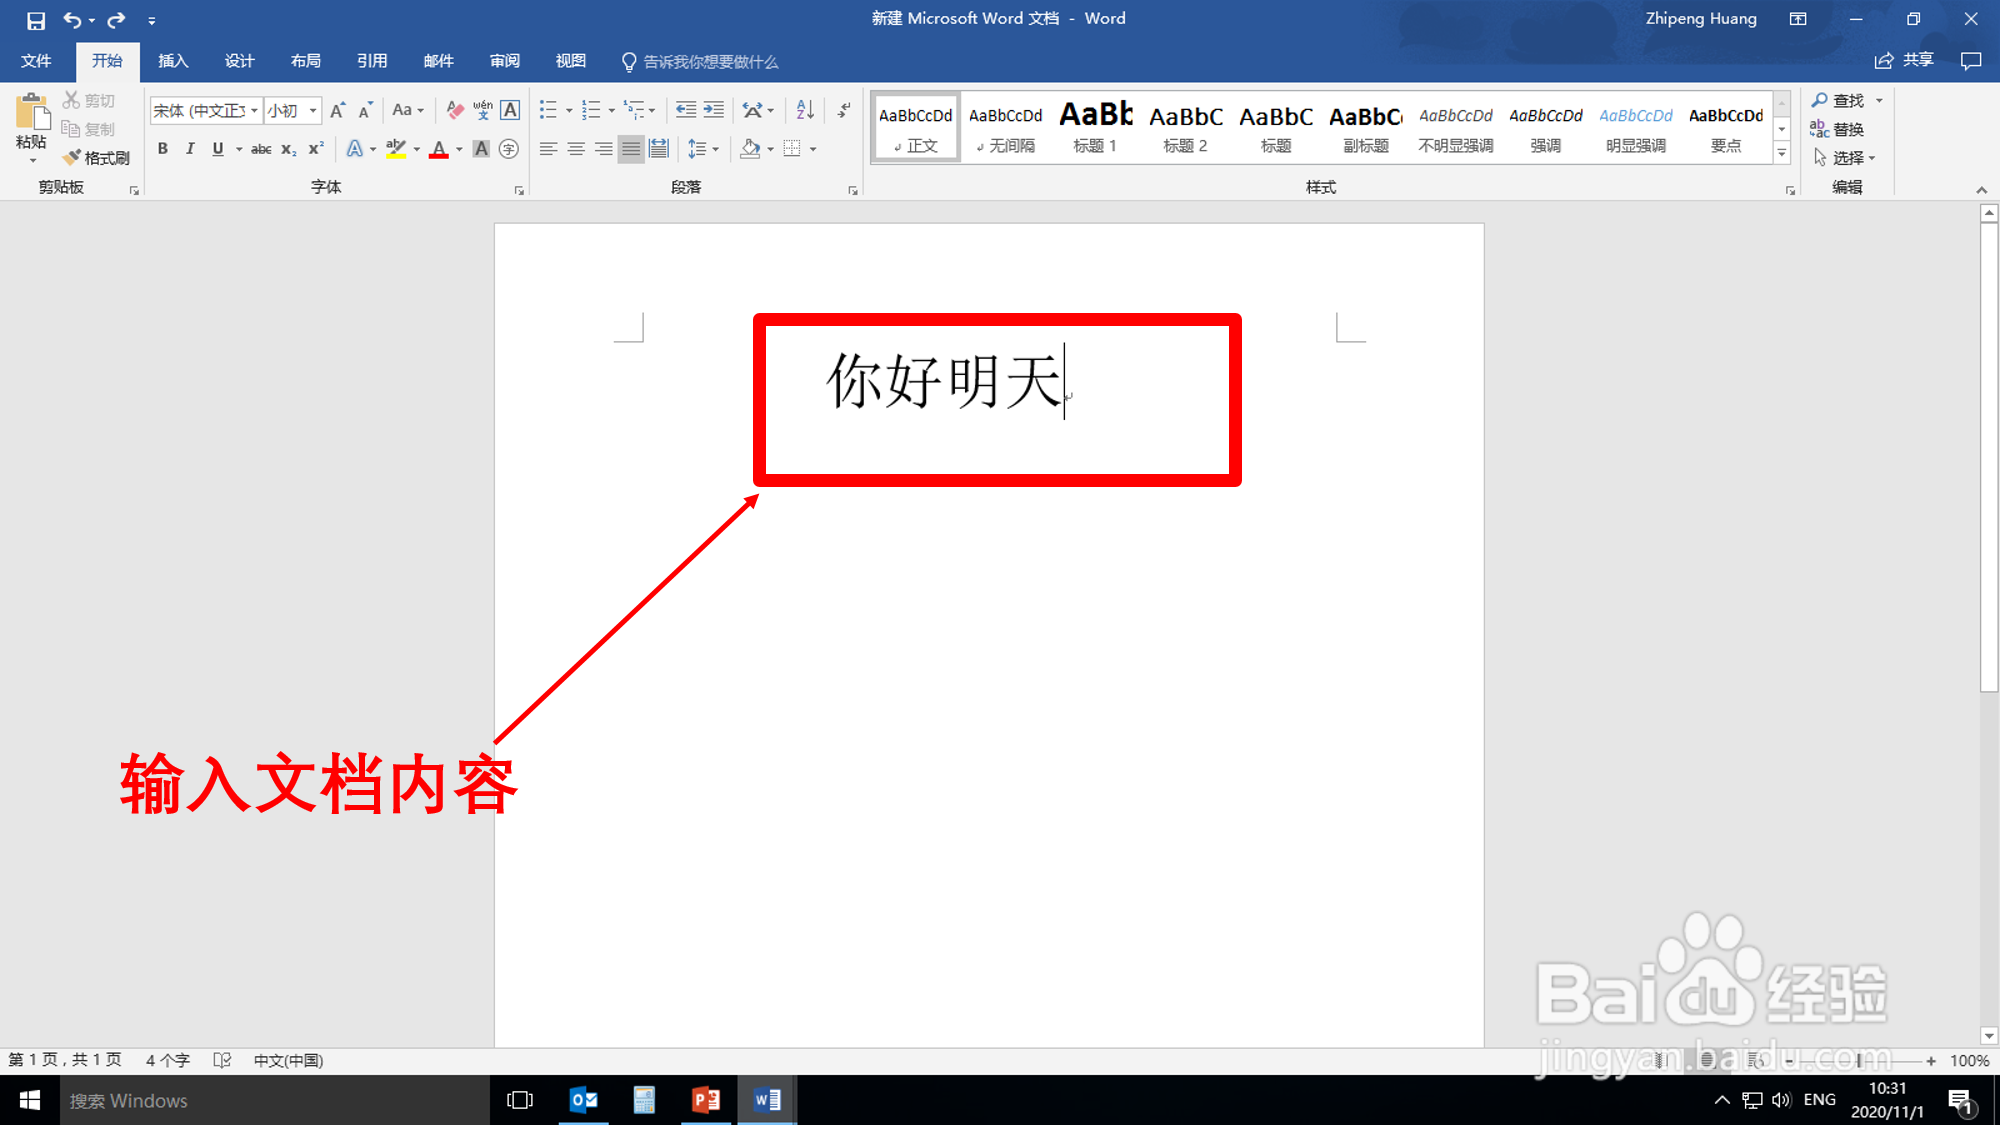Toggle Bold formatting

pos(163,149)
